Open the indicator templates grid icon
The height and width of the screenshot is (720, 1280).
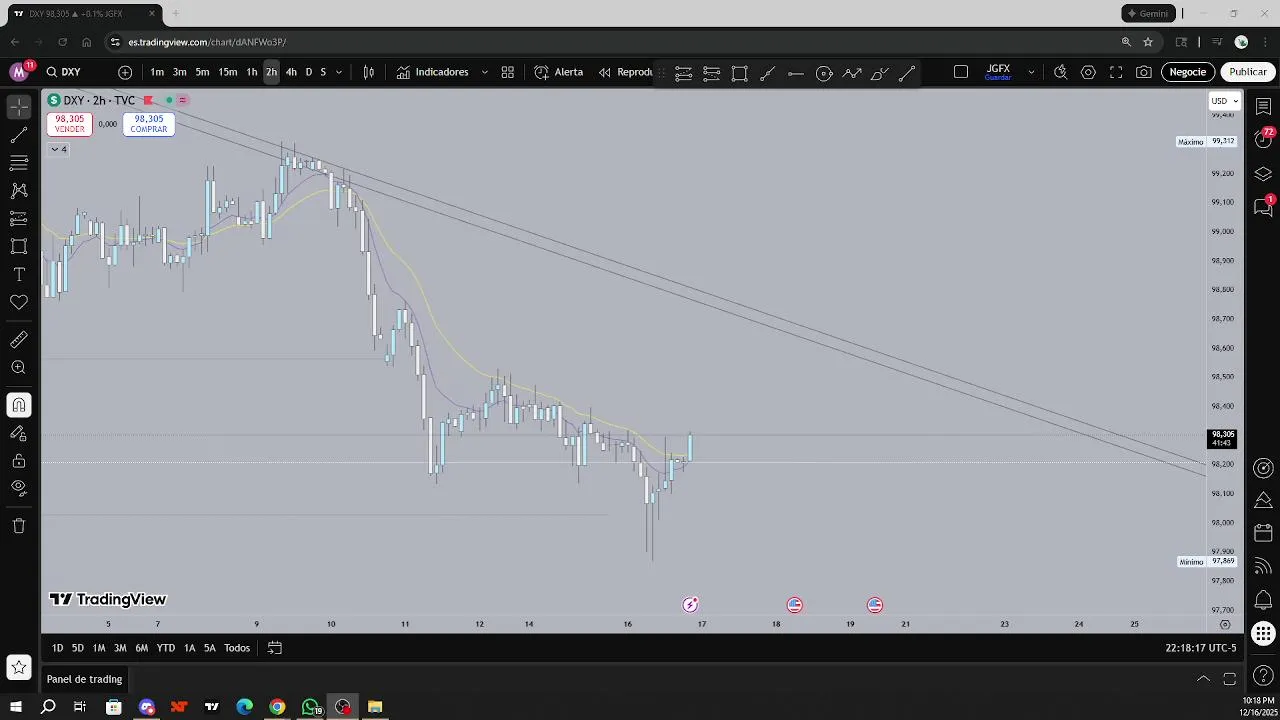[508, 72]
